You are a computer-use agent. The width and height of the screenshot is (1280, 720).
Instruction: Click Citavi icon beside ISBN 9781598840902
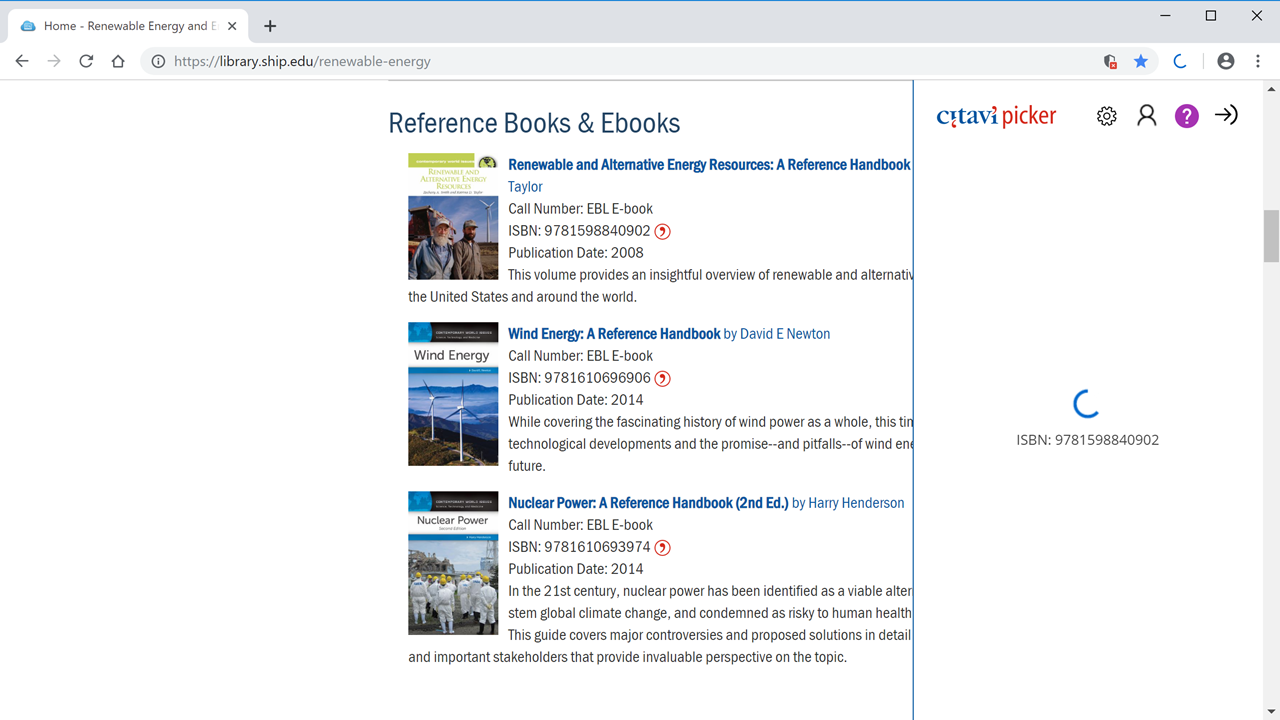coord(662,232)
